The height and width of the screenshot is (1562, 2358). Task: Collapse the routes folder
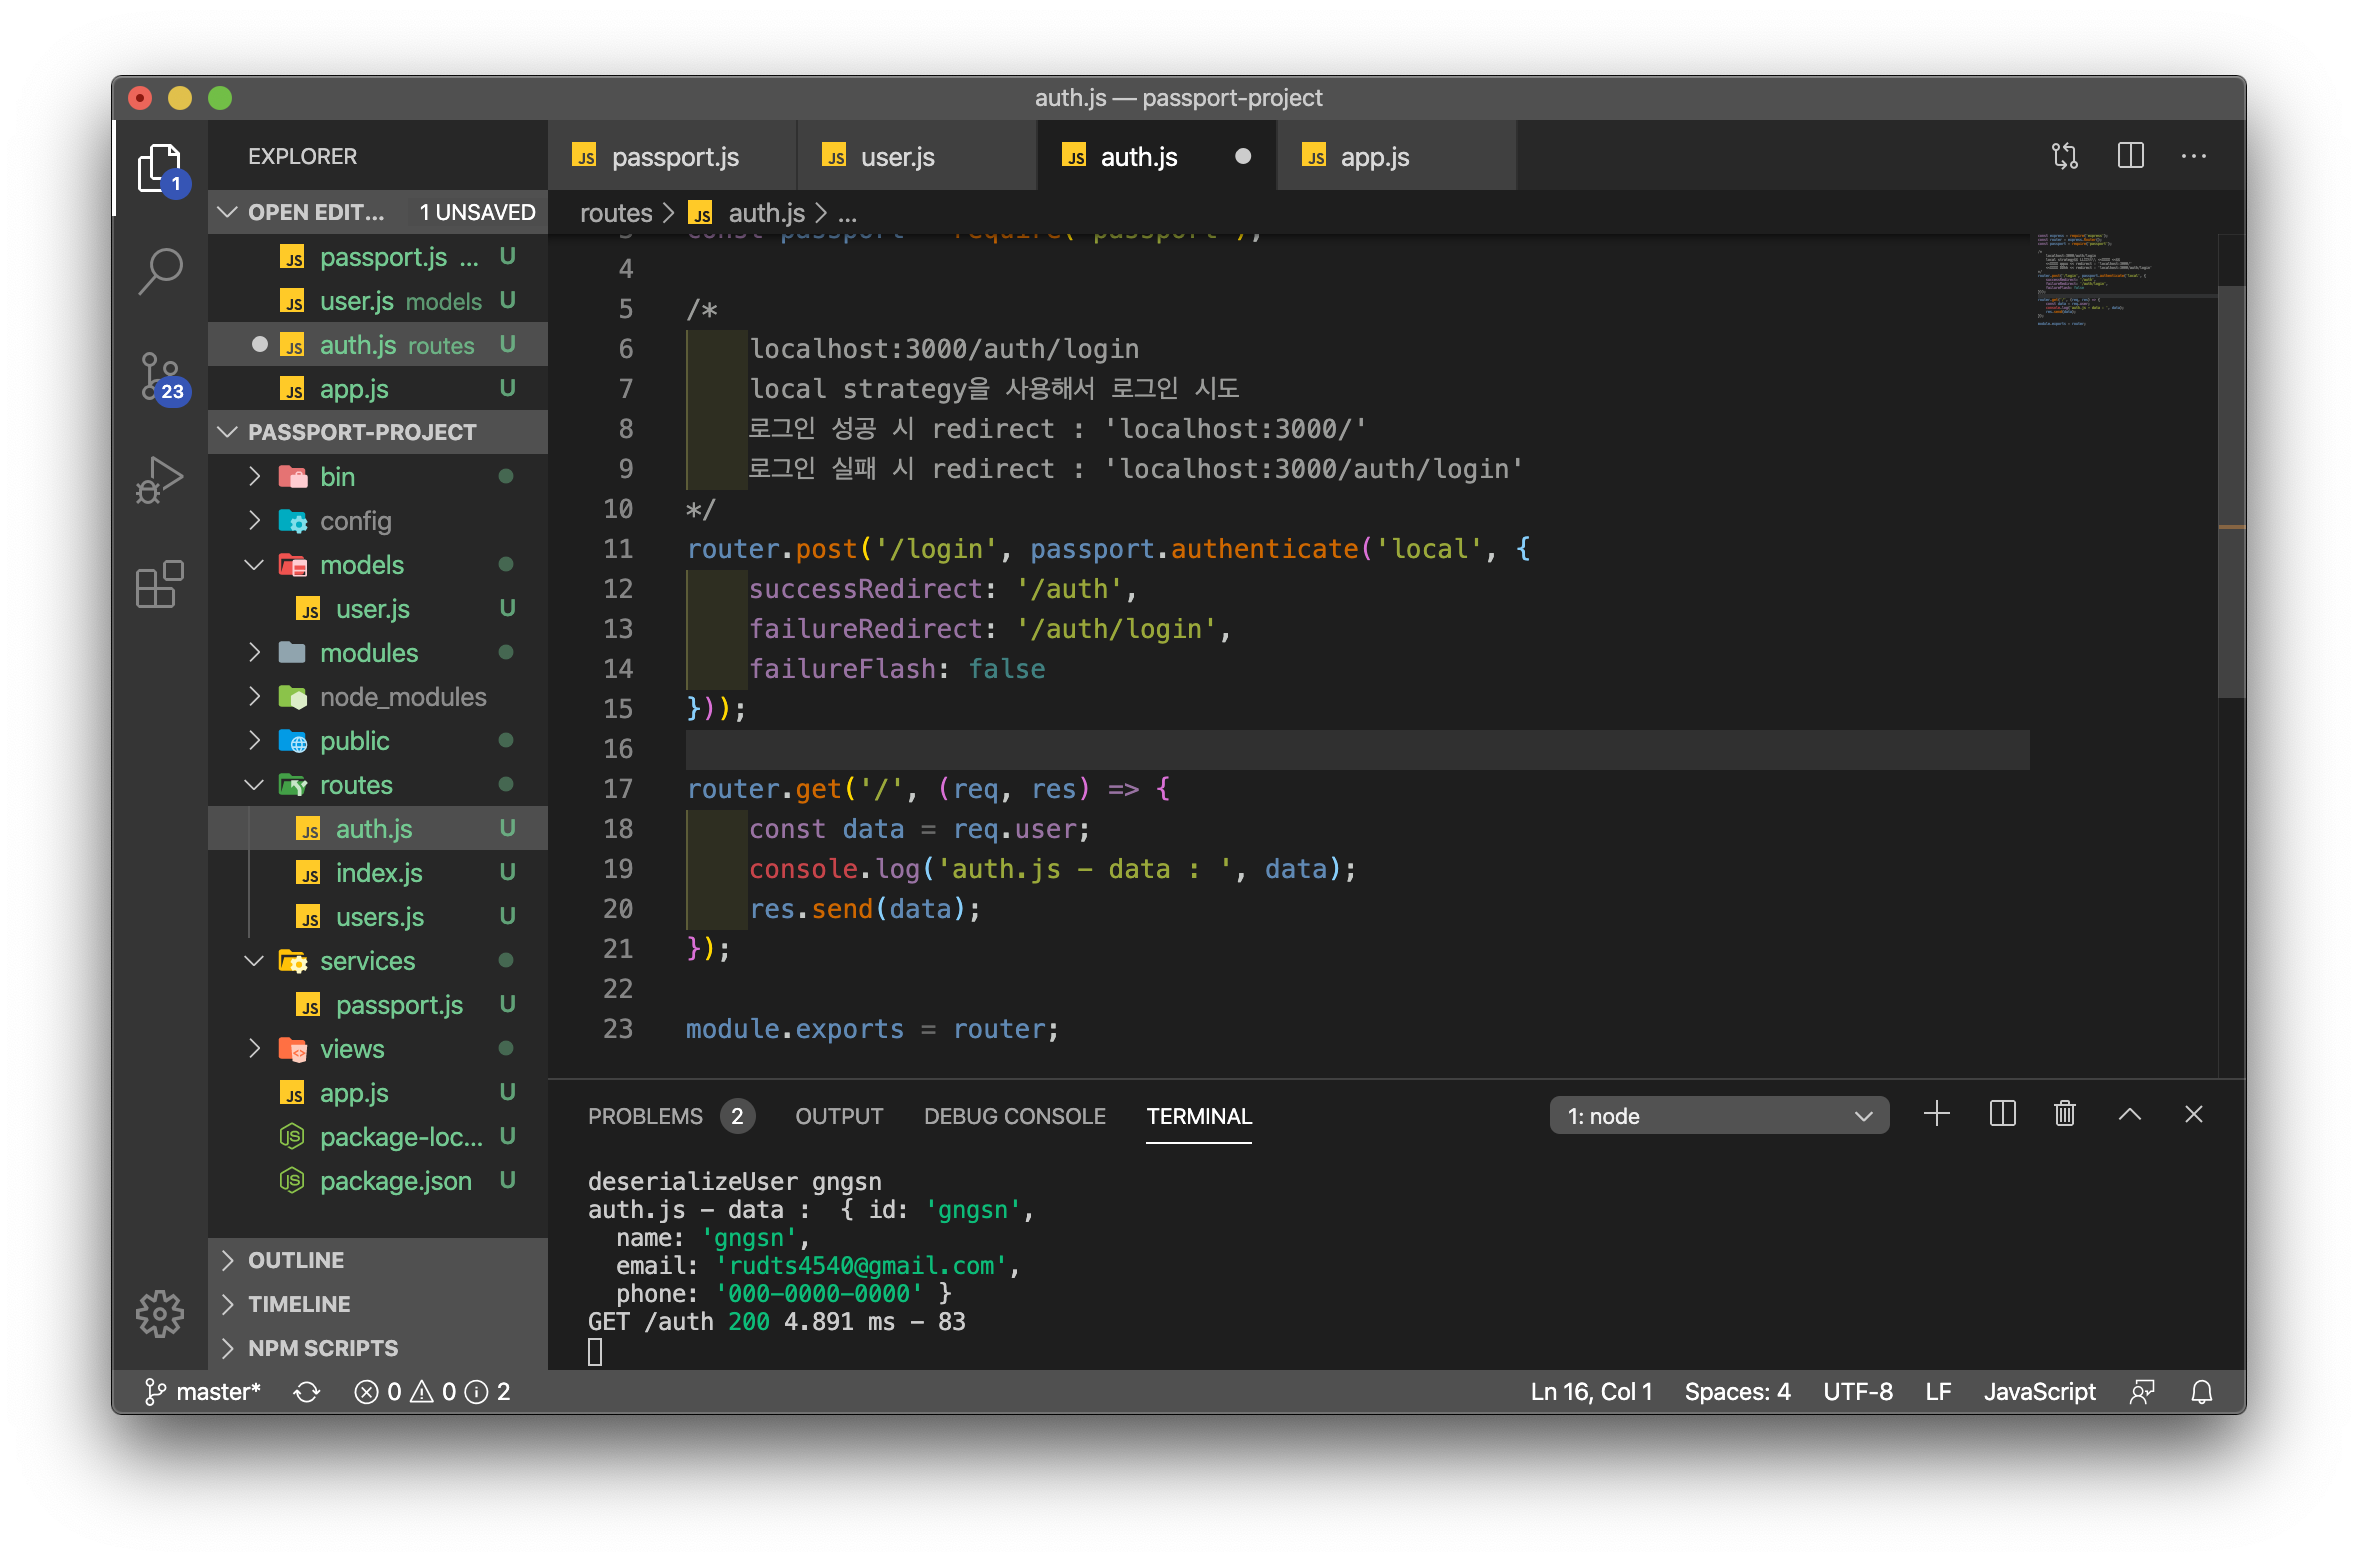point(355,785)
